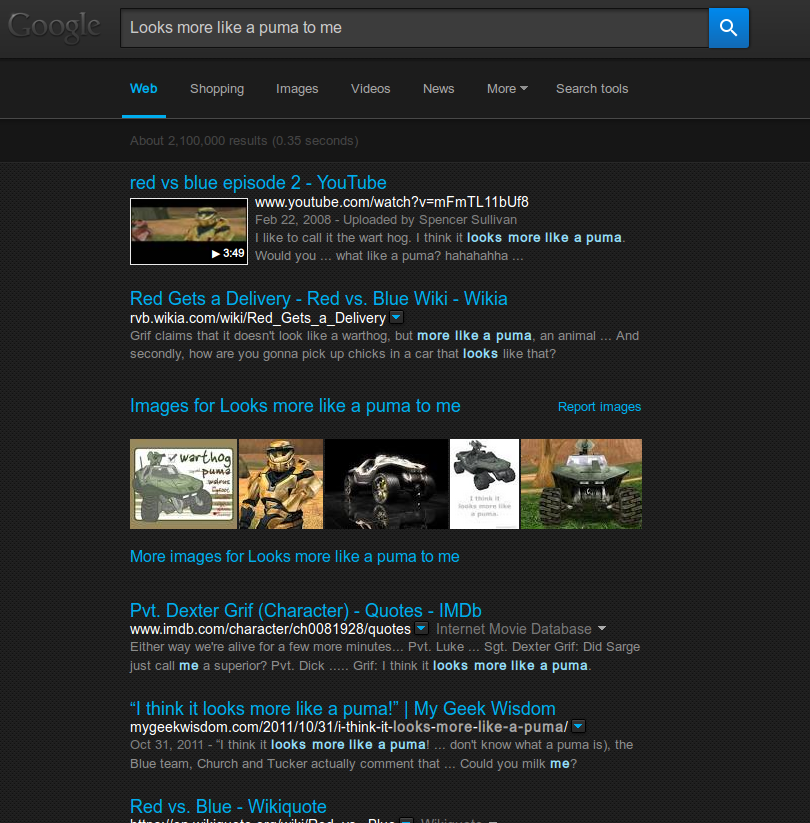
Task: Focus the search query text field
Action: pyautogui.click(x=414, y=28)
